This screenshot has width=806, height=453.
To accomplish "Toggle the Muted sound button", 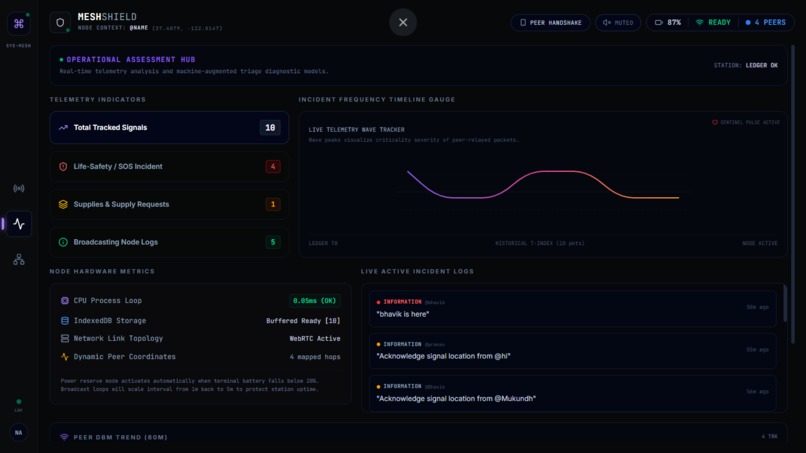I will 618,23.
